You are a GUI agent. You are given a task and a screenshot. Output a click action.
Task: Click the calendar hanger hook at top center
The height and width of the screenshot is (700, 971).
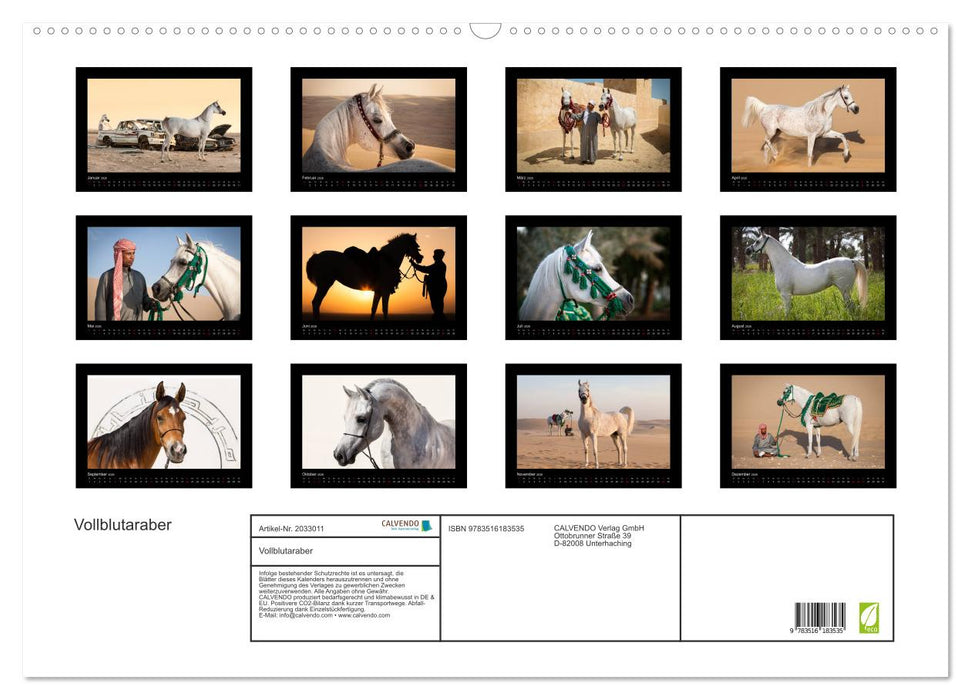[x=485, y=31]
